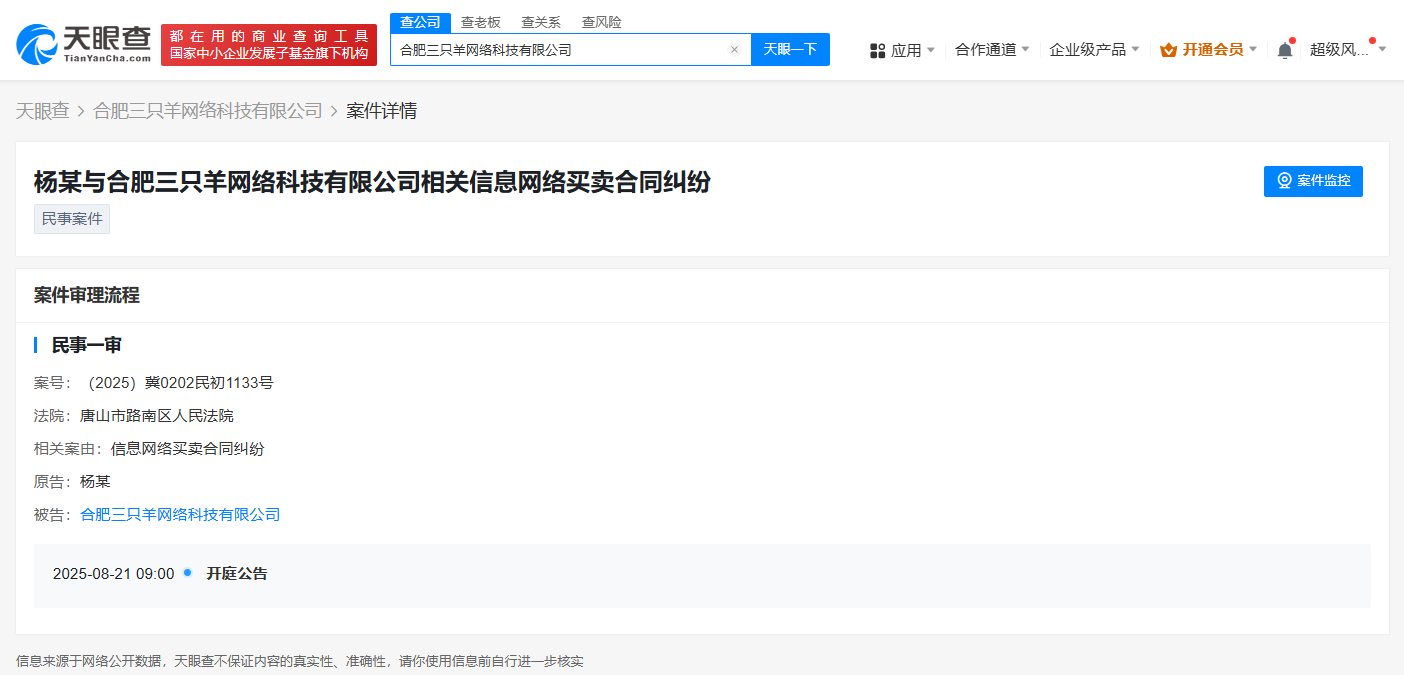Click the 天眼一下 search button

[790, 49]
